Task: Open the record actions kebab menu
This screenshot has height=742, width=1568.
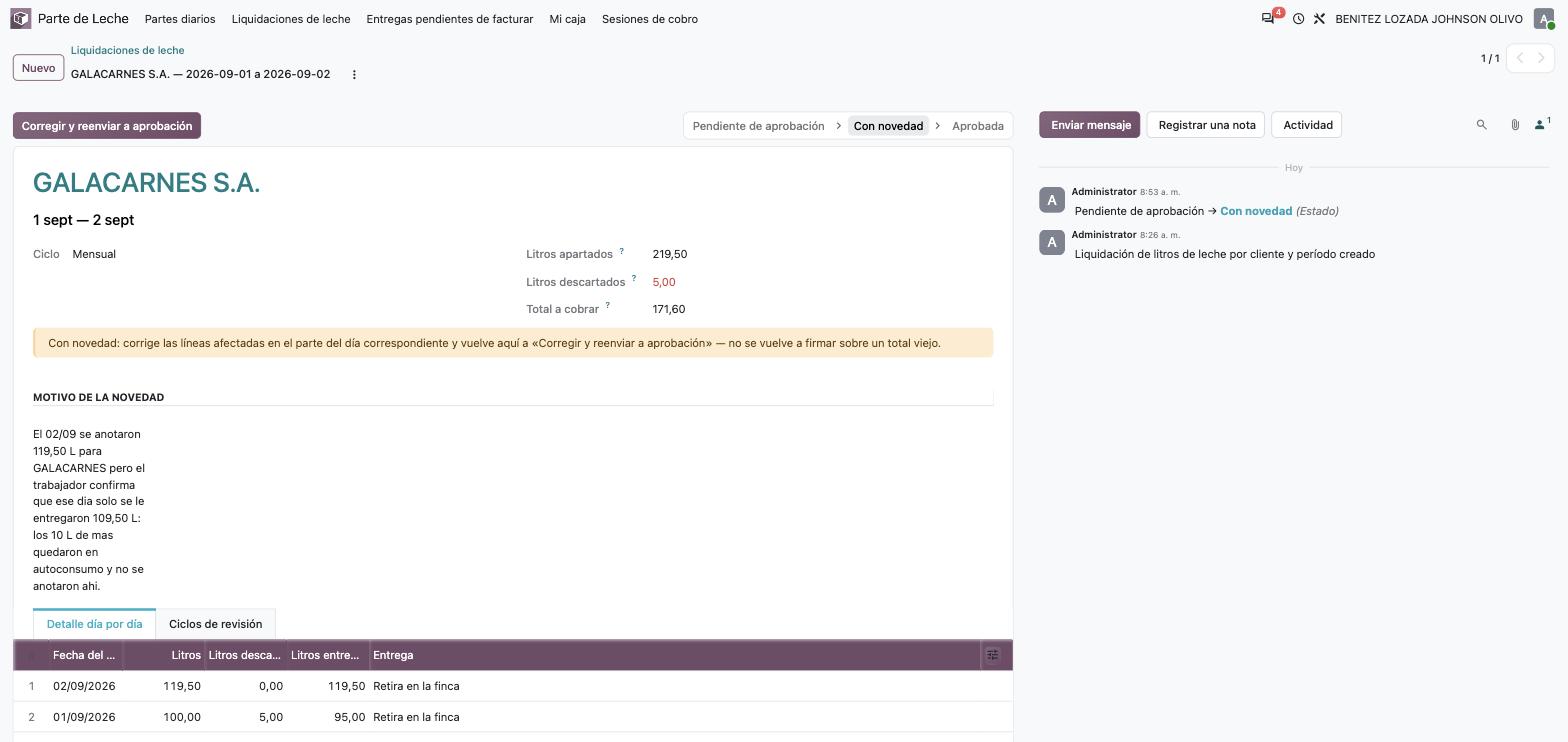Action: tap(354, 74)
